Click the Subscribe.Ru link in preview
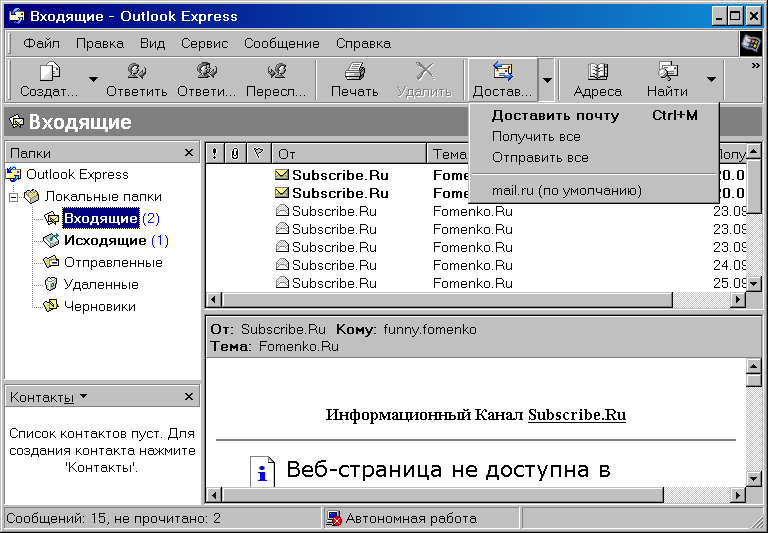The width and height of the screenshot is (768, 533). coord(577,415)
